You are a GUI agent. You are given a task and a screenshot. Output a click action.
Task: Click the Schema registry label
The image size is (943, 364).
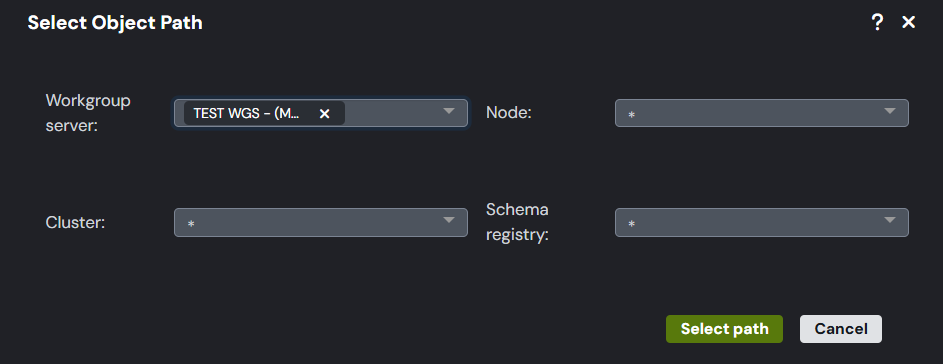click(518, 223)
